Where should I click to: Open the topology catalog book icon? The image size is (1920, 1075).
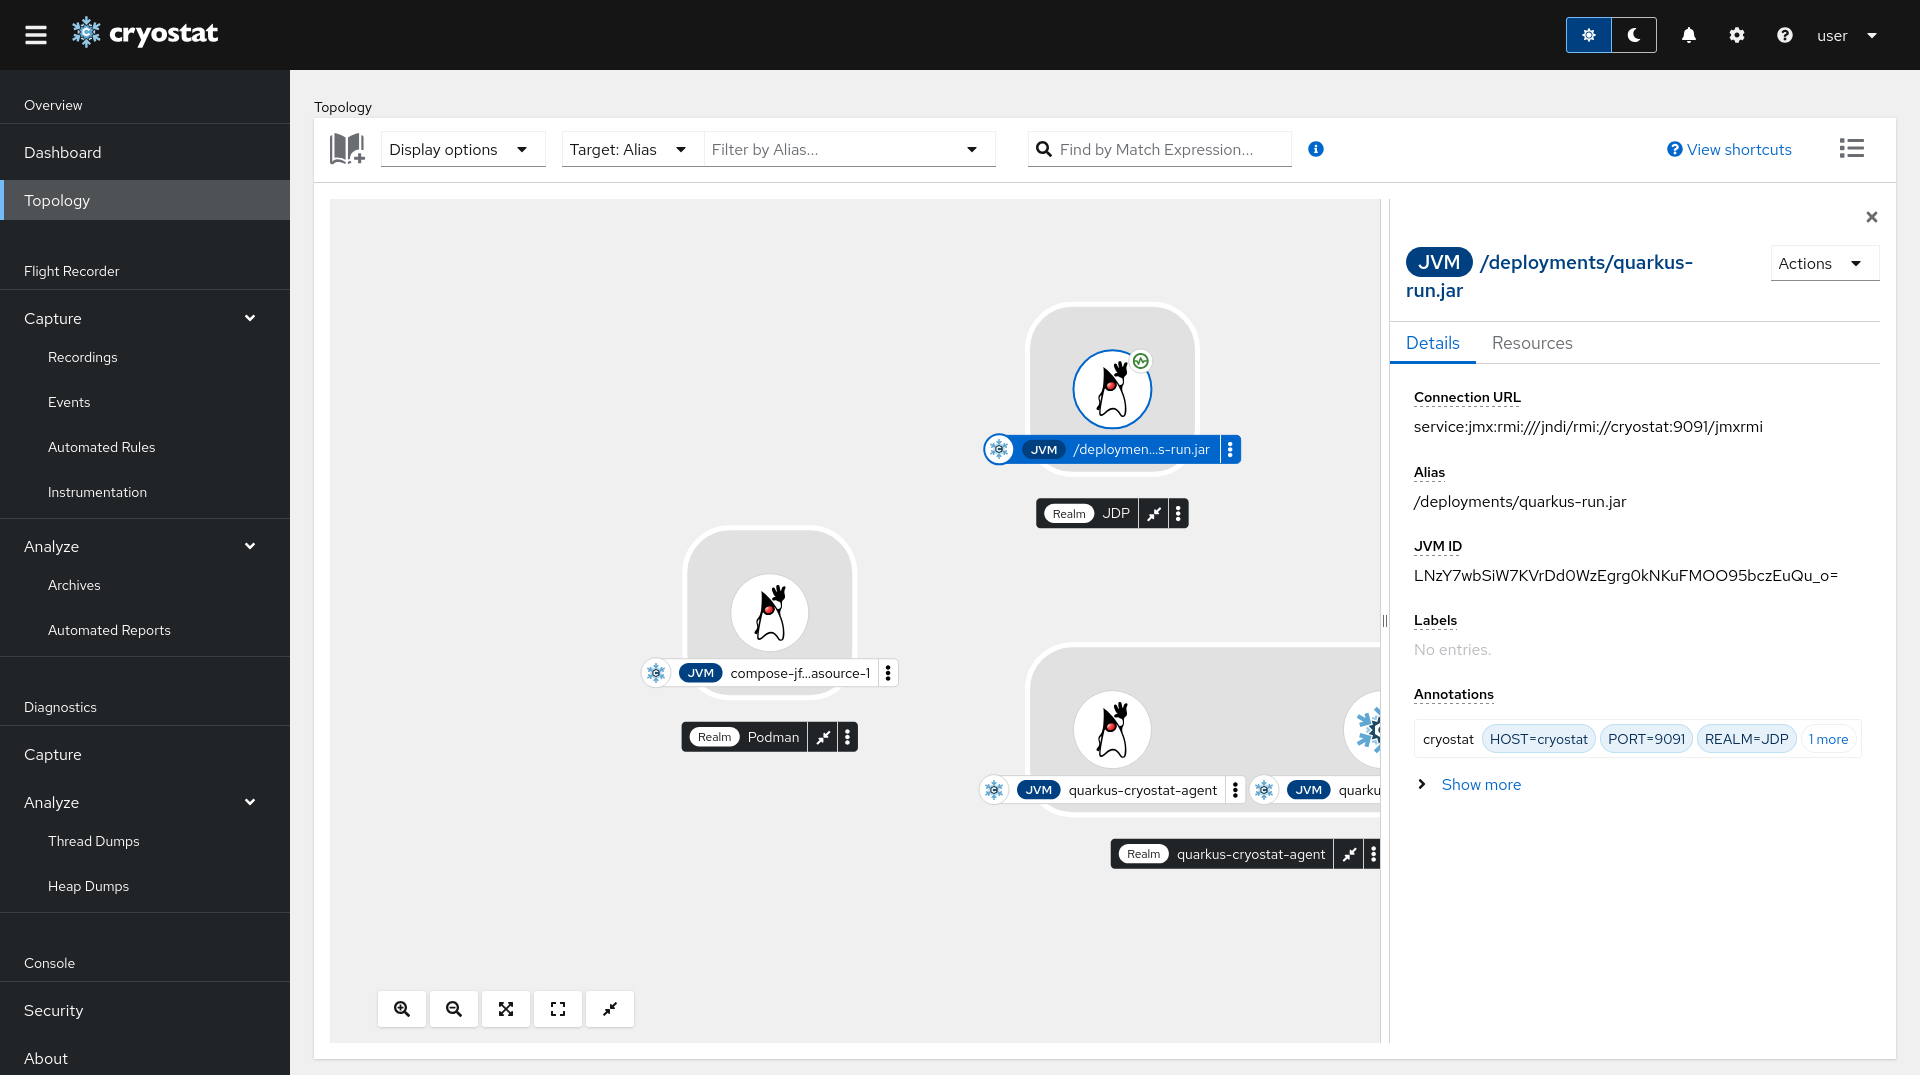[347, 149]
